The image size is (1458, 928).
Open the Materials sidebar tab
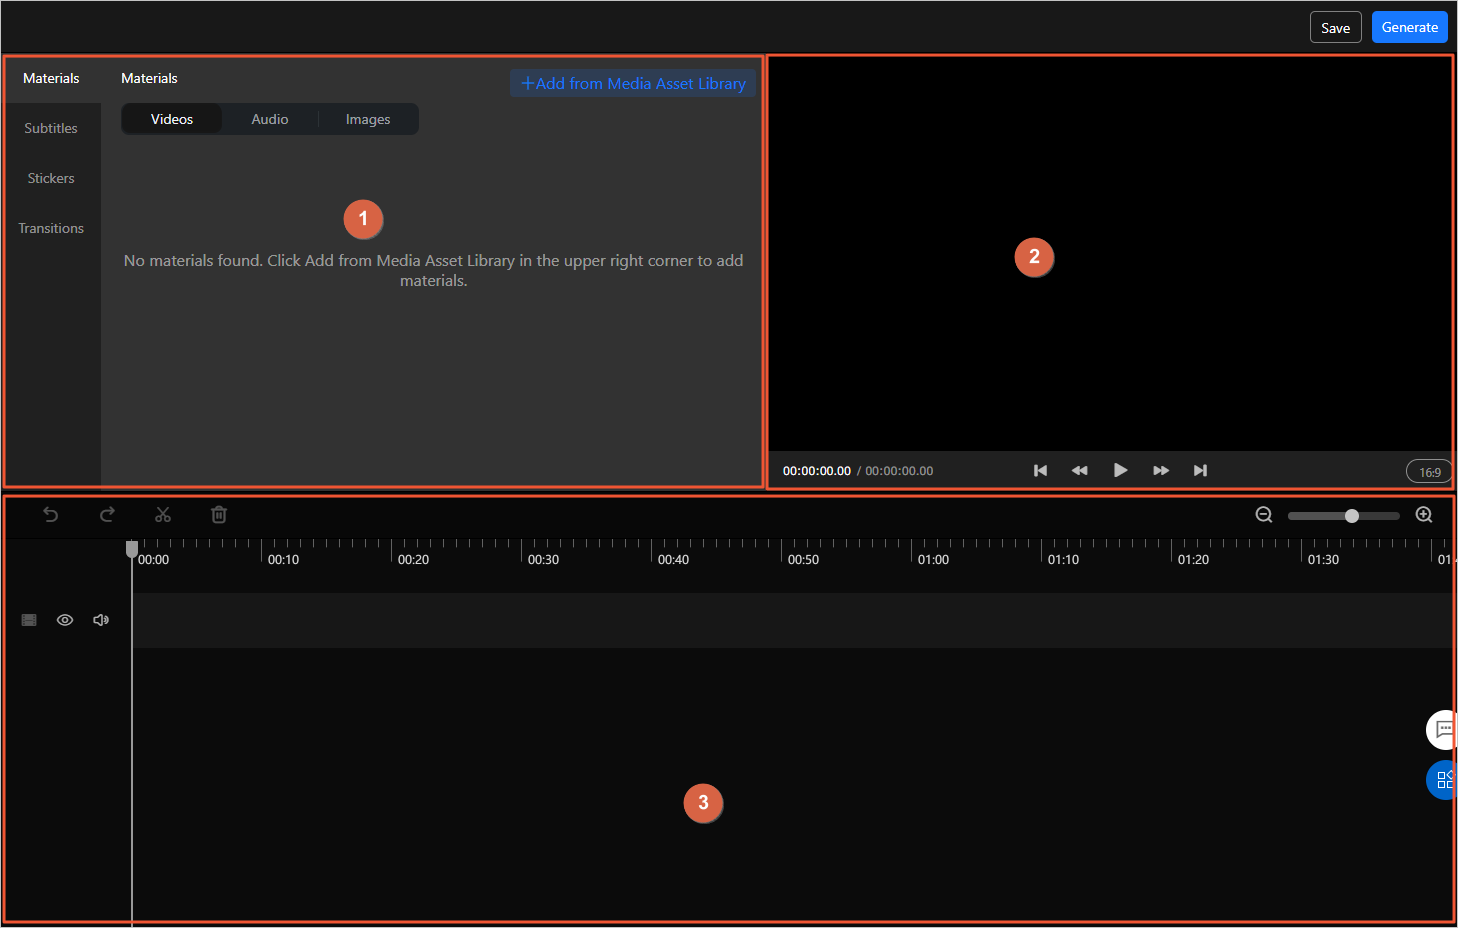[51, 78]
